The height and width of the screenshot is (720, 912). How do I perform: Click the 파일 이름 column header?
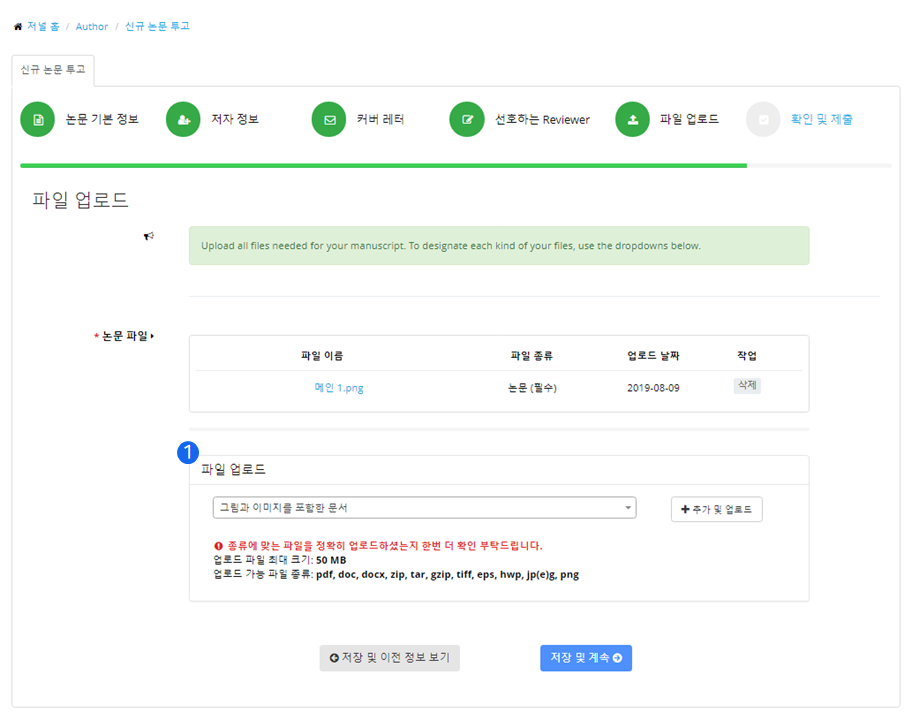click(322, 356)
